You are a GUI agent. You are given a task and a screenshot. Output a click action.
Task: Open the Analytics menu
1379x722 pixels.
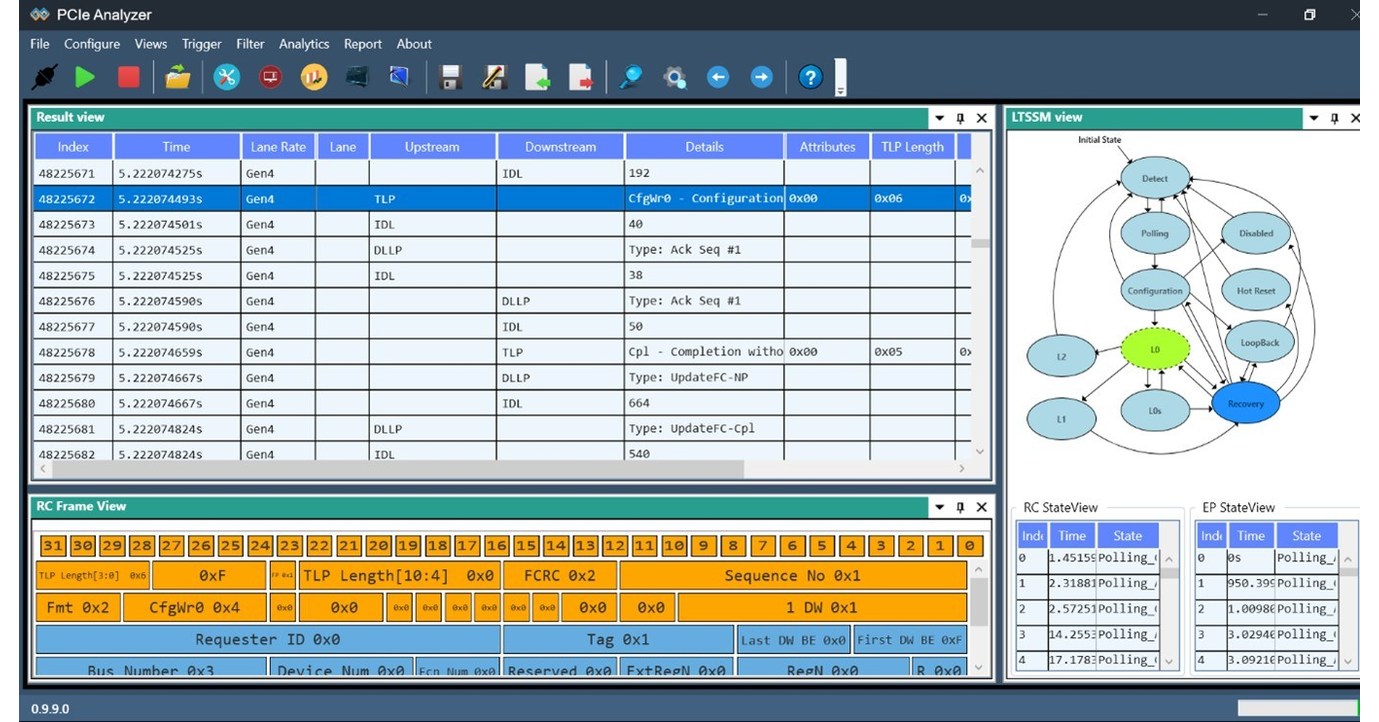(x=304, y=44)
